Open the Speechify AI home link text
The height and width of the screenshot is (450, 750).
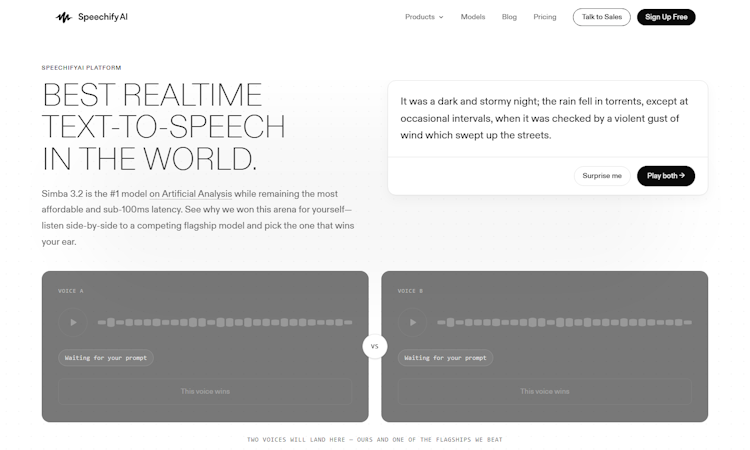(x=103, y=17)
